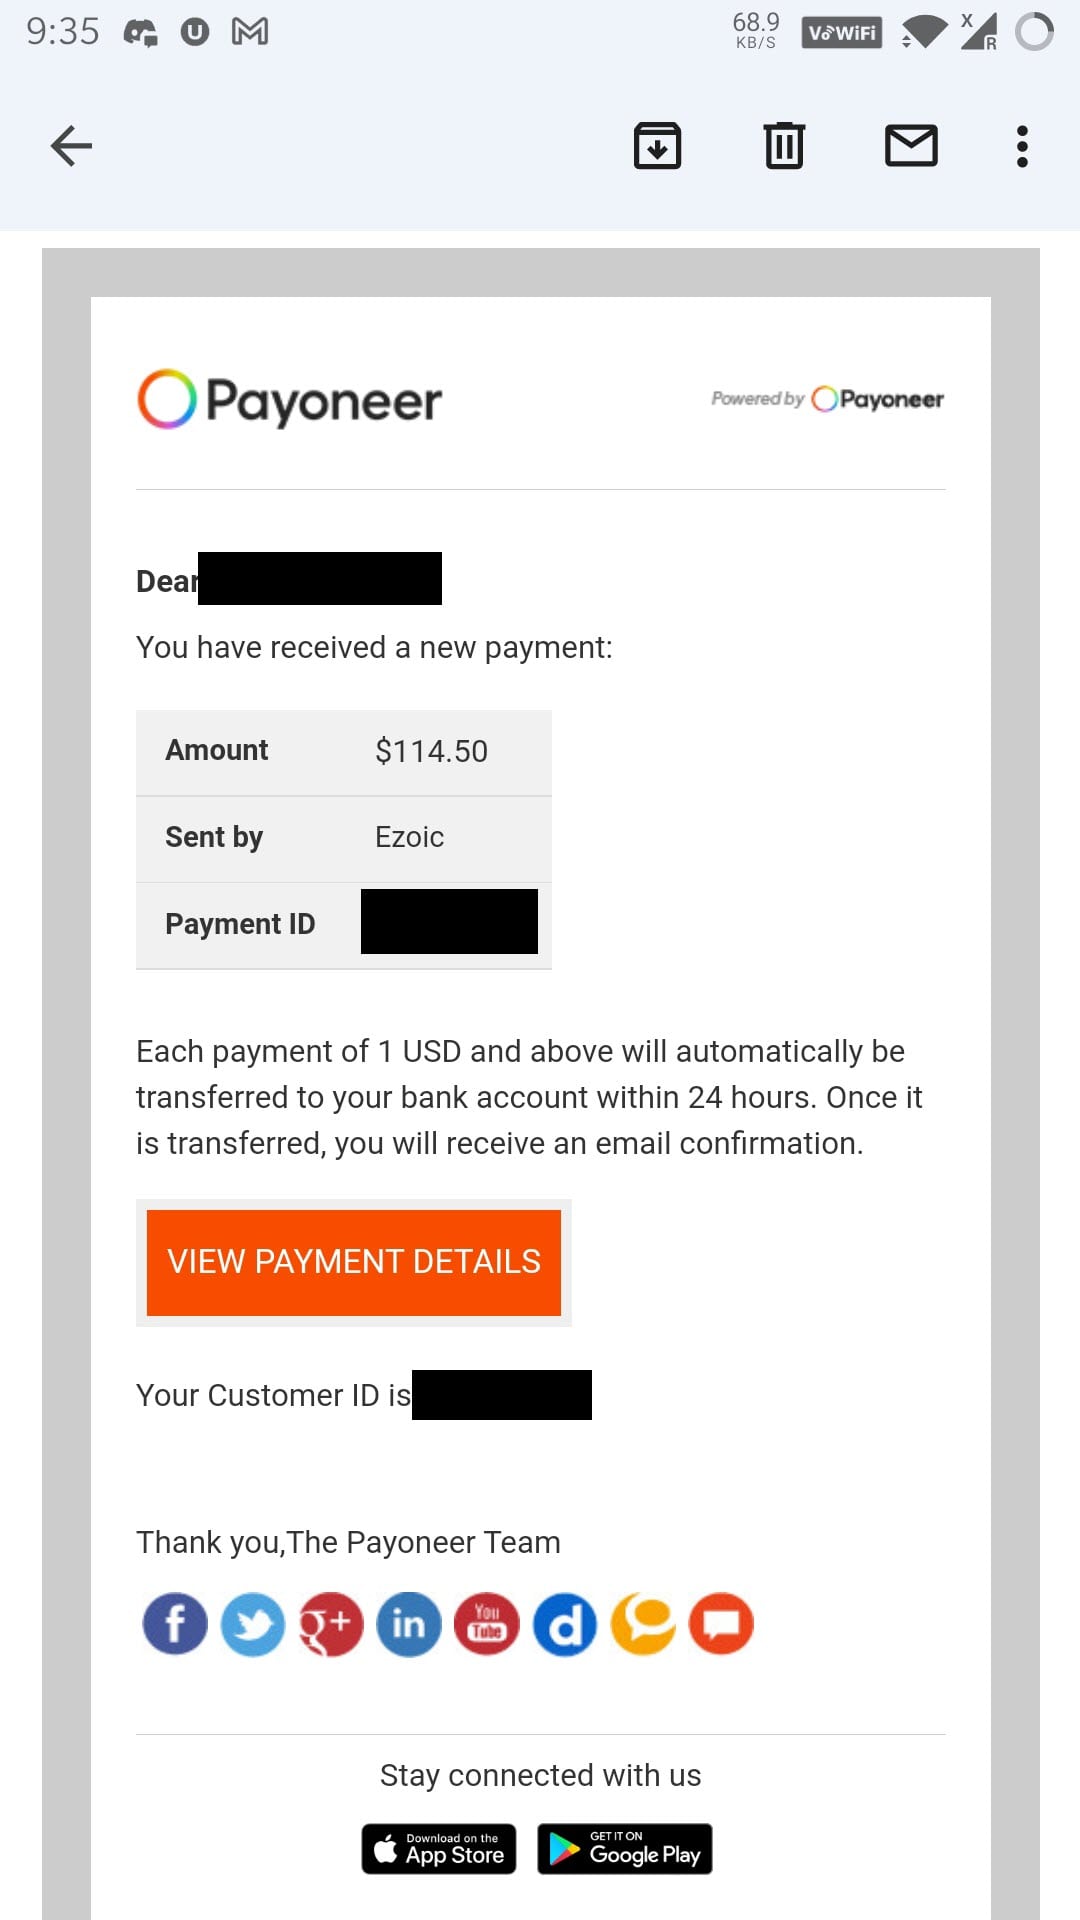Image resolution: width=1080 pixels, height=1920 pixels.
Task: Open the chat bubble social icon
Action: coord(721,1624)
